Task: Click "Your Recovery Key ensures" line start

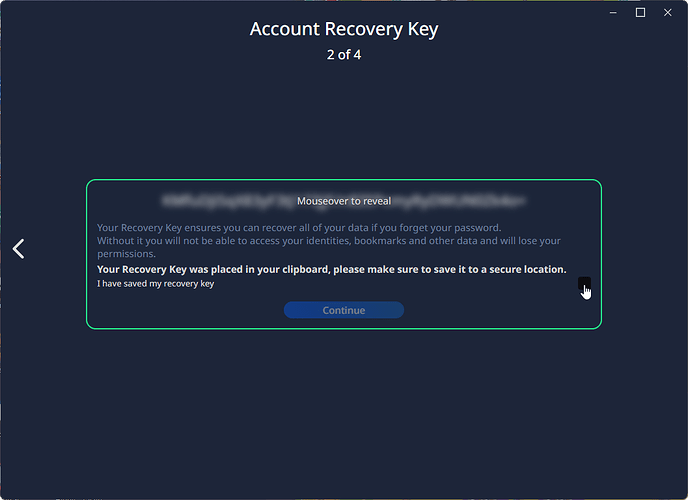Action: 130,227
